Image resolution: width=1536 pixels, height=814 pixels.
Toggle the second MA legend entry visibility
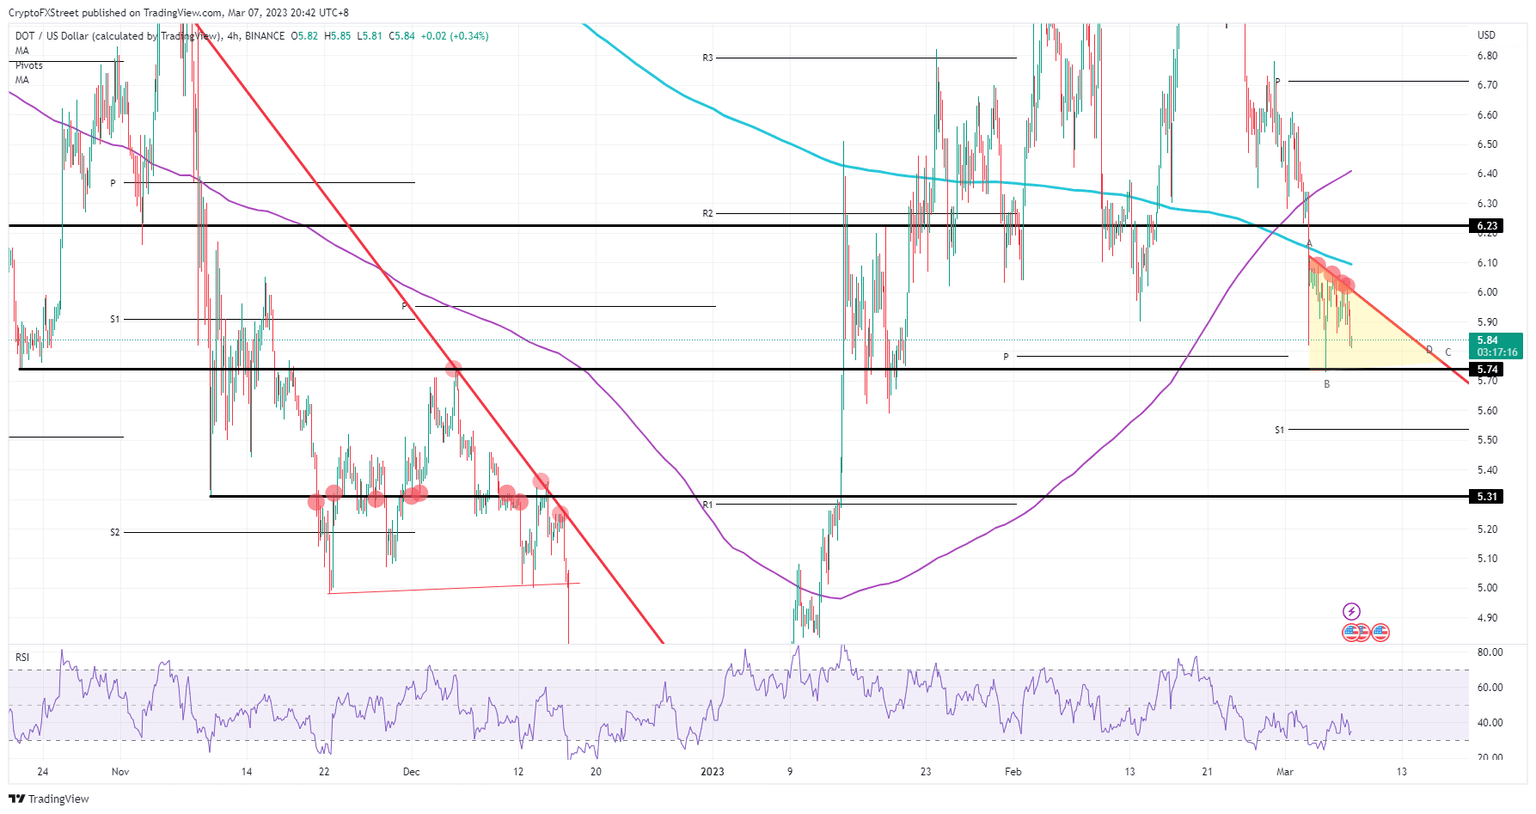click(x=21, y=78)
